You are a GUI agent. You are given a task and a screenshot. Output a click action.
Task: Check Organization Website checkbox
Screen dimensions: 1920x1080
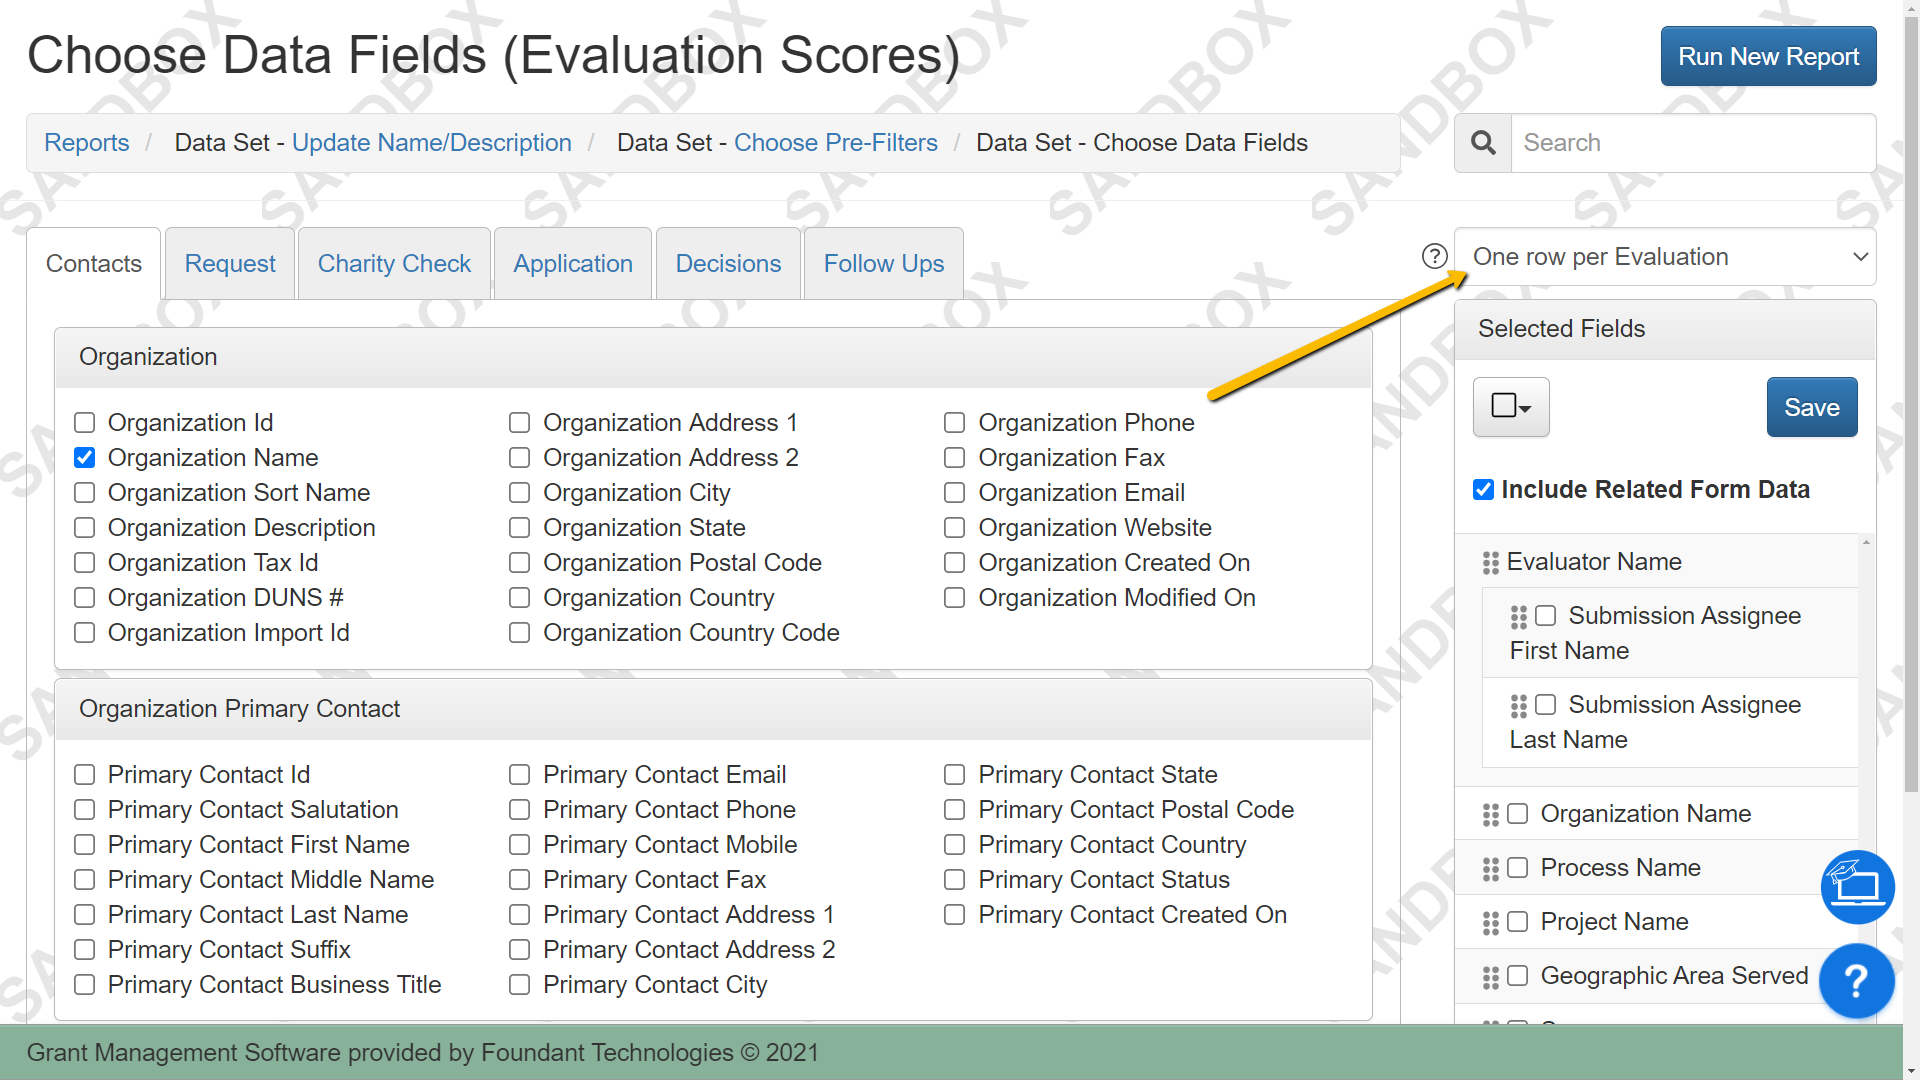(x=955, y=528)
